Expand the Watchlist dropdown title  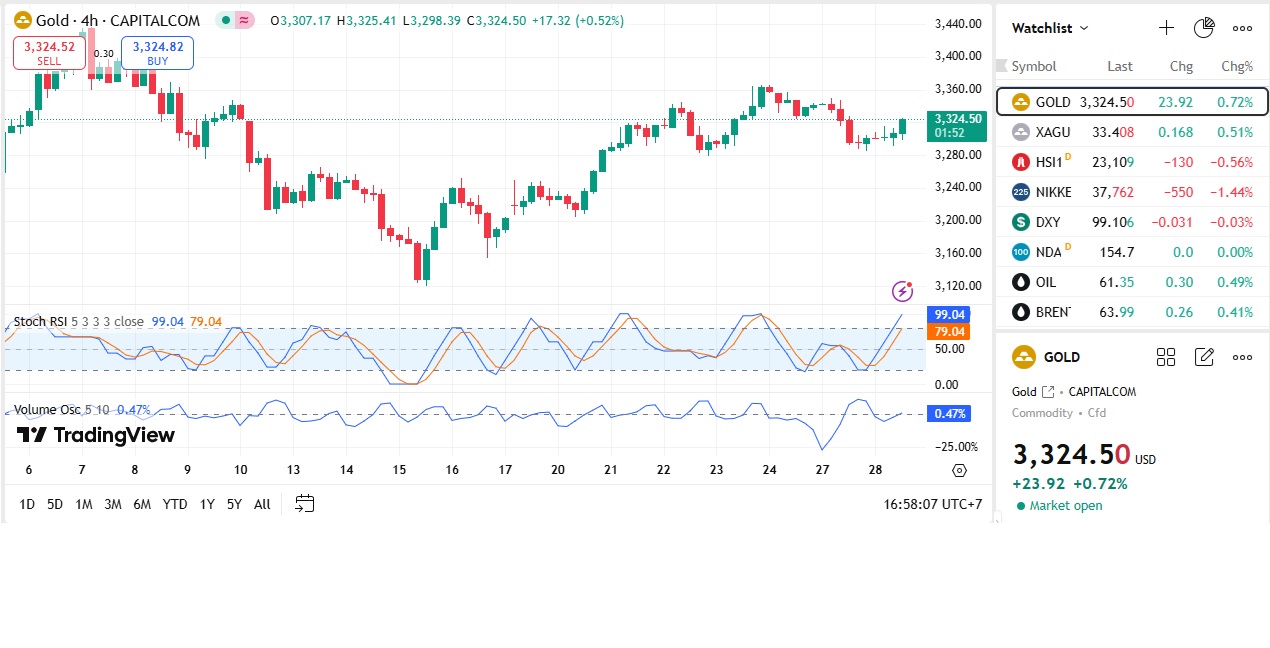pyautogui.click(x=1050, y=28)
